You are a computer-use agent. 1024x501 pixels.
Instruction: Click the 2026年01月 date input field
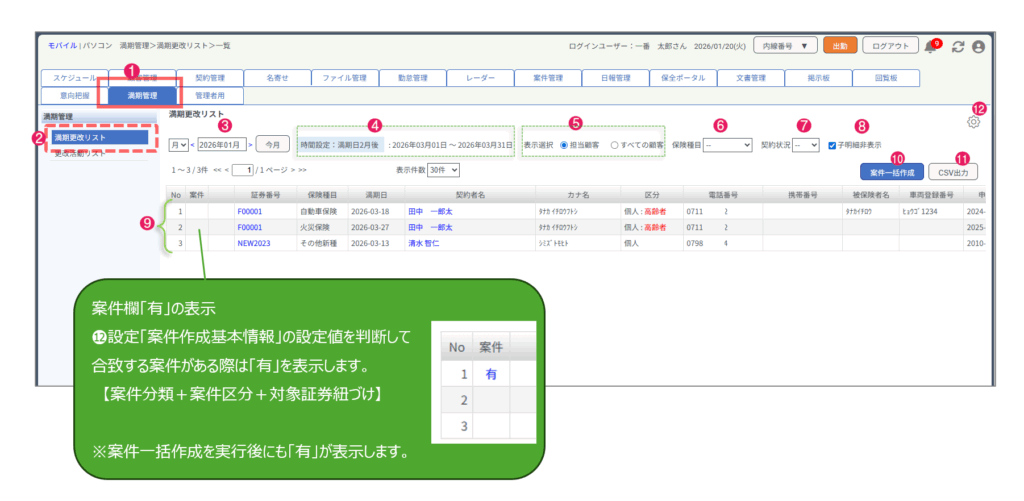click(221, 145)
